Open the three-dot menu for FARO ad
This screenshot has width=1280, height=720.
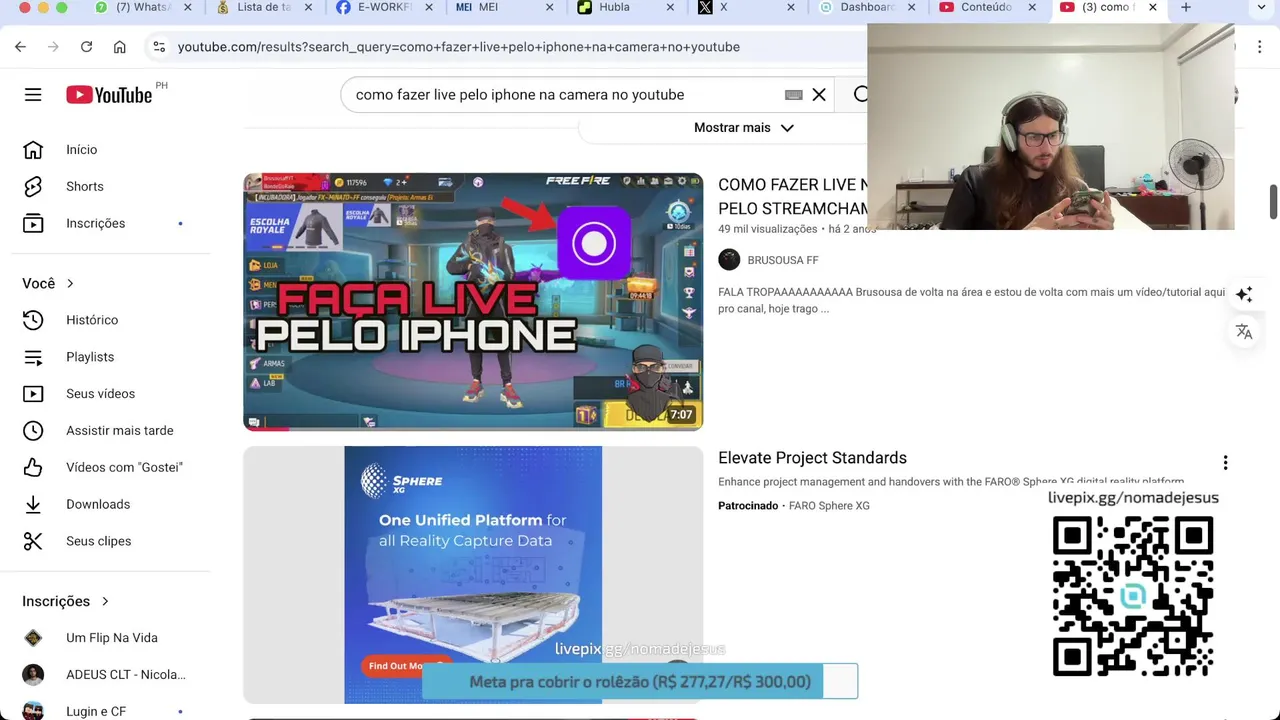coord(1225,463)
